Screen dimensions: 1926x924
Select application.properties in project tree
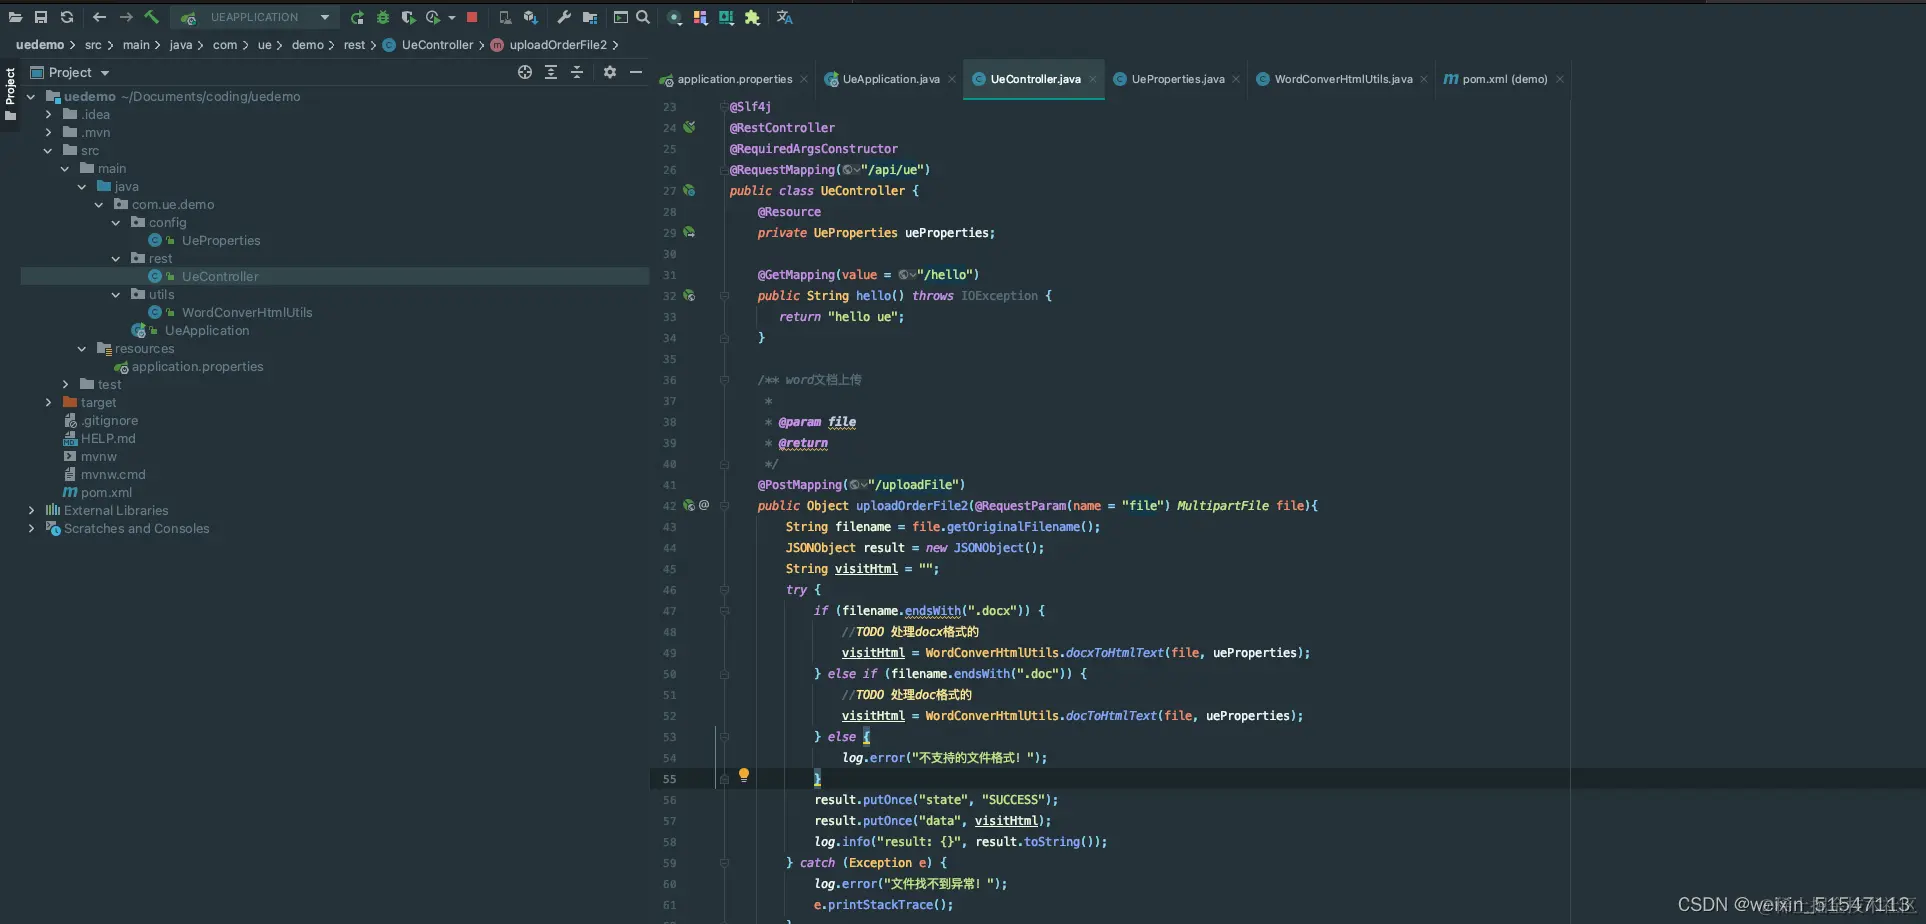pyautogui.click(x=197, y=367)
